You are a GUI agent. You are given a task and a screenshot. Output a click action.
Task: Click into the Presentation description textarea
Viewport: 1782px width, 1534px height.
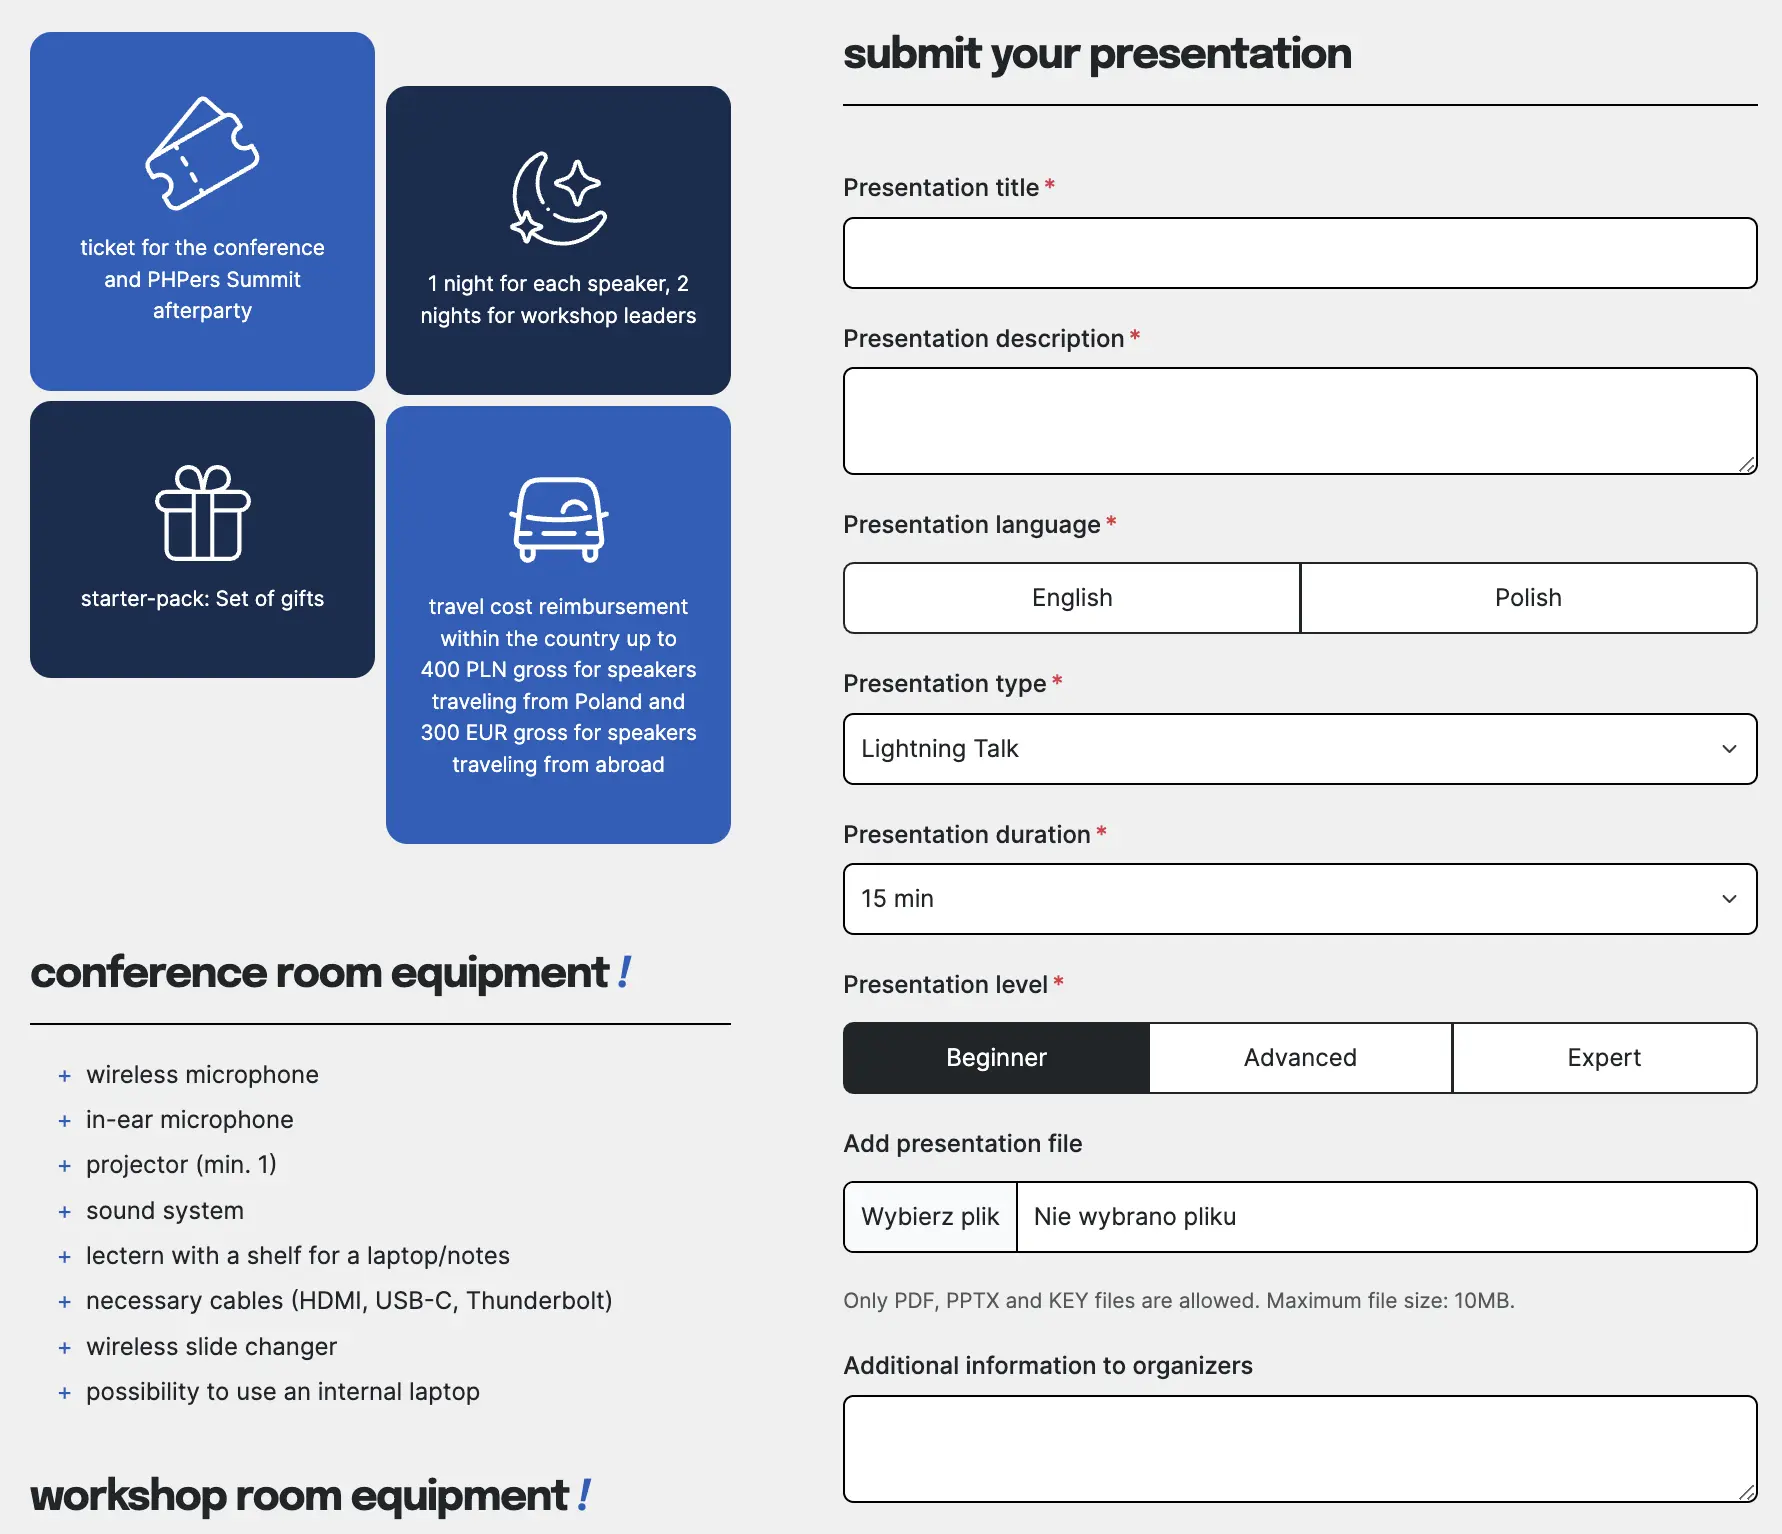point(1299,421)
